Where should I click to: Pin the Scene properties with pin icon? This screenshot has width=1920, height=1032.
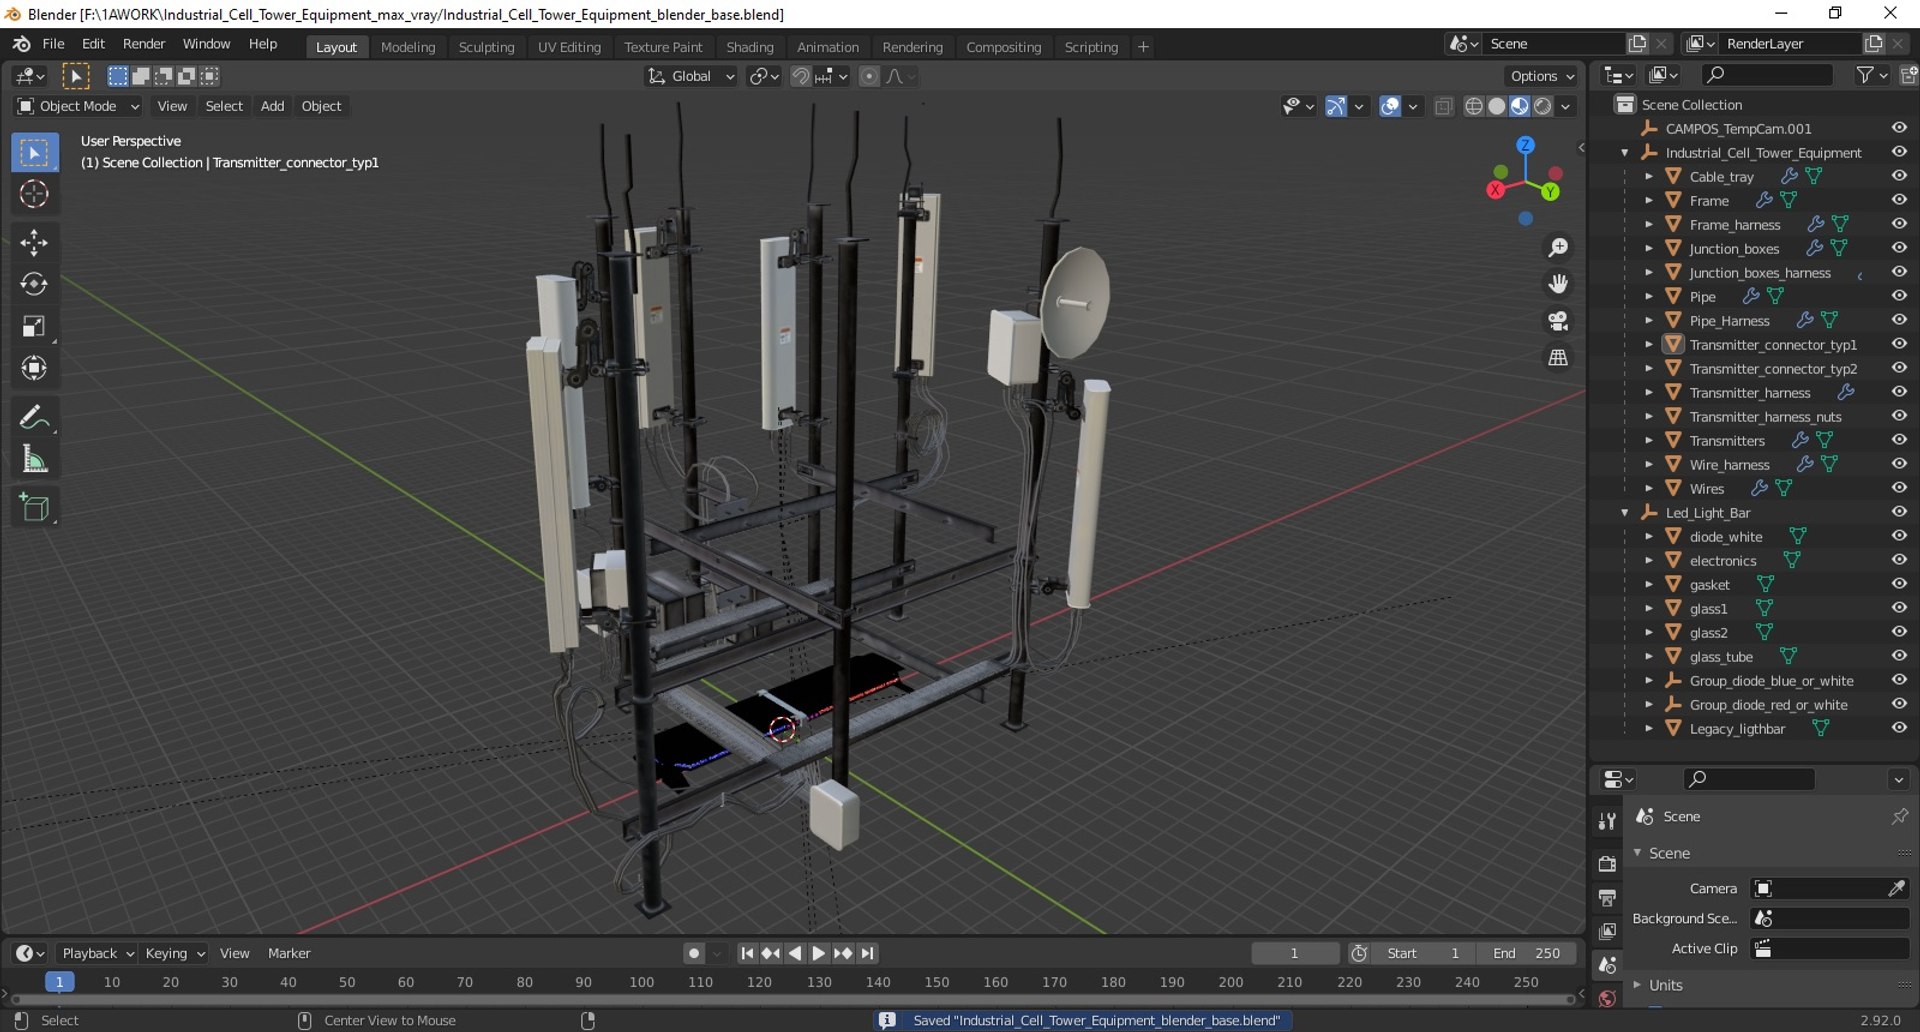pyautogui.click(x=1899, y=816)
